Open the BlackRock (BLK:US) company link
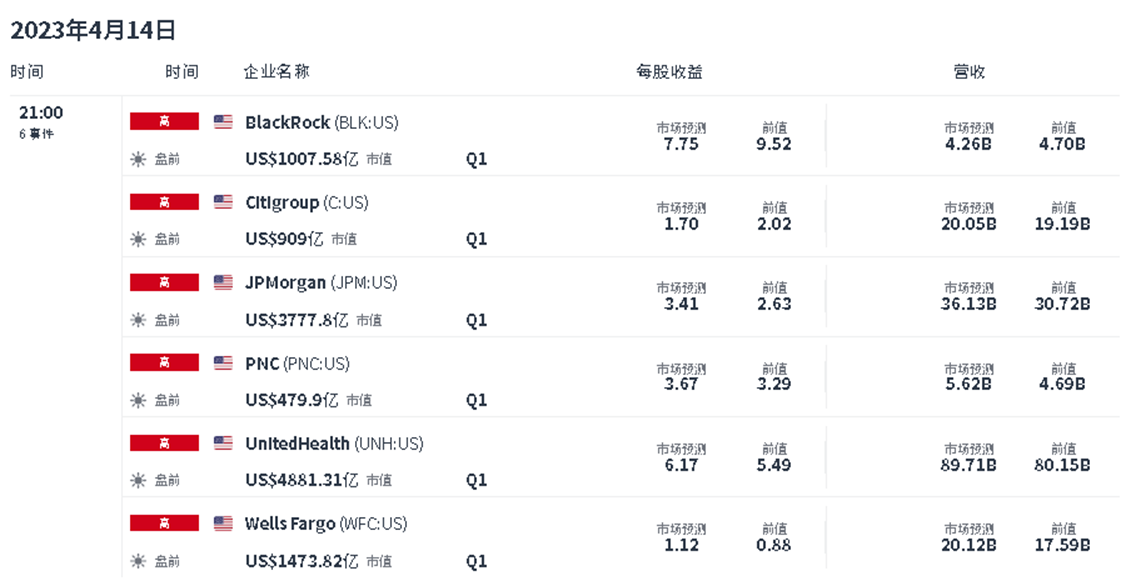Screen dimensions: 1126x581 point(321,122)
